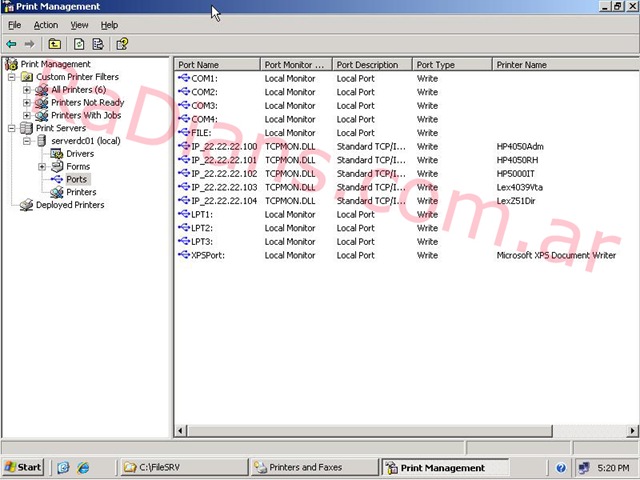640x480 pixels.
Task: Click the XPSPort: port icon
Action: 184,255
